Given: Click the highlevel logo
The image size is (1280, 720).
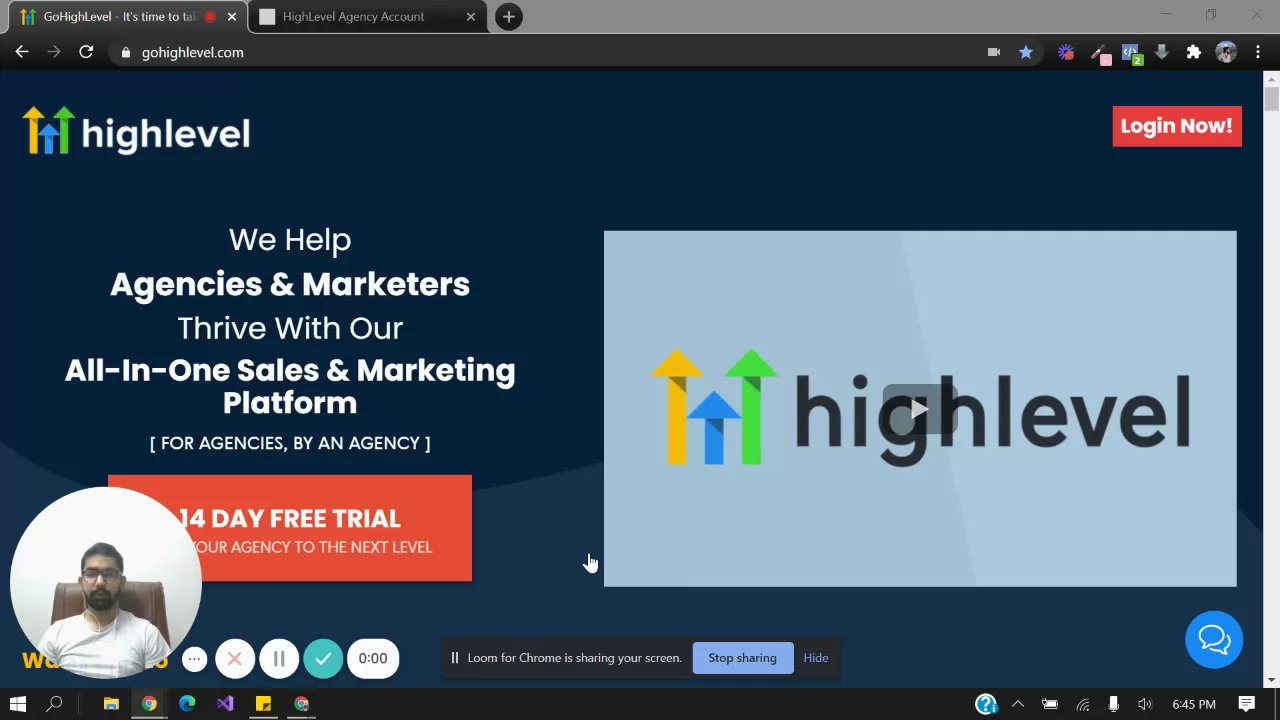Looking at the screenshot, I should coord(136,131).
